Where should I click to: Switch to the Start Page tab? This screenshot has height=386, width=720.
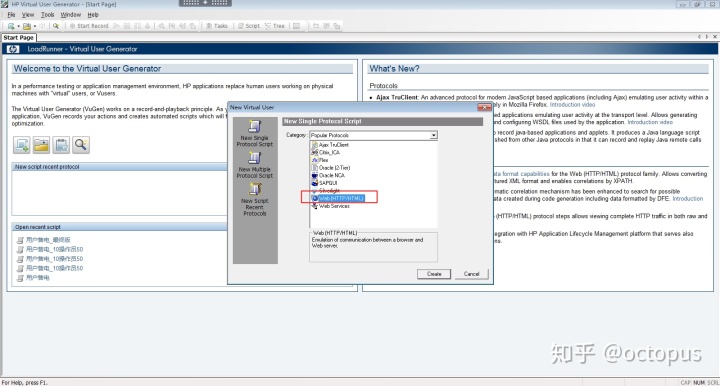pyautogui.click(x=18, y=38)
